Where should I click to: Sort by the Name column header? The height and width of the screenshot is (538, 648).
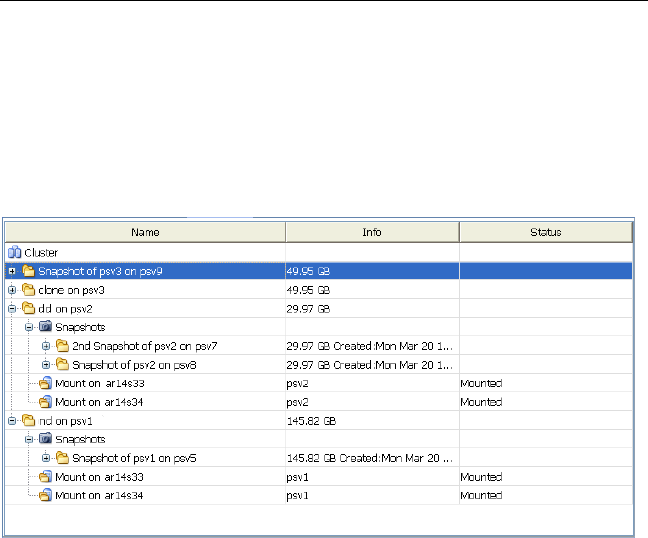pos(145,232)
